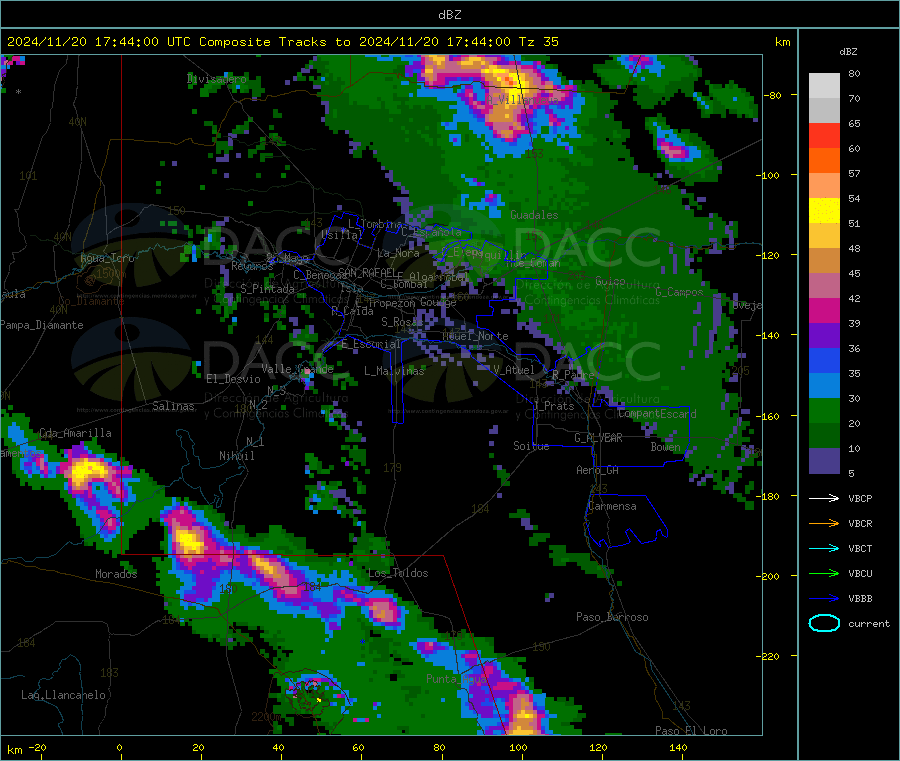The image size is (900, 761).
Task: Click the 'Carmensa' map label
Action: 612,506
